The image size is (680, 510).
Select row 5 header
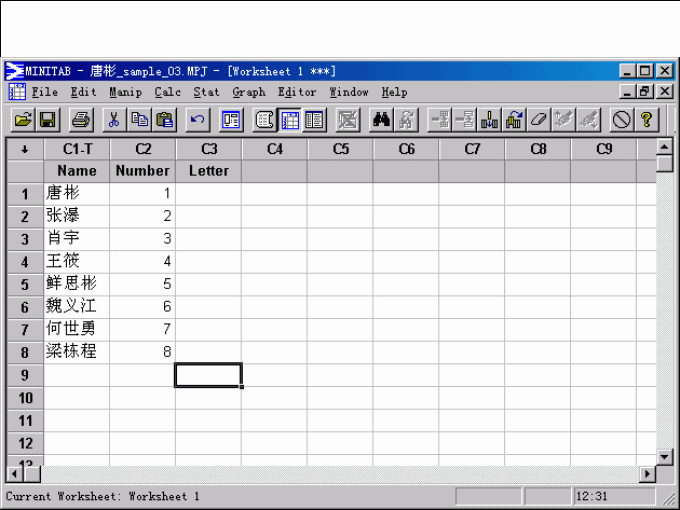pyautogui.click(x=25, y=284)
